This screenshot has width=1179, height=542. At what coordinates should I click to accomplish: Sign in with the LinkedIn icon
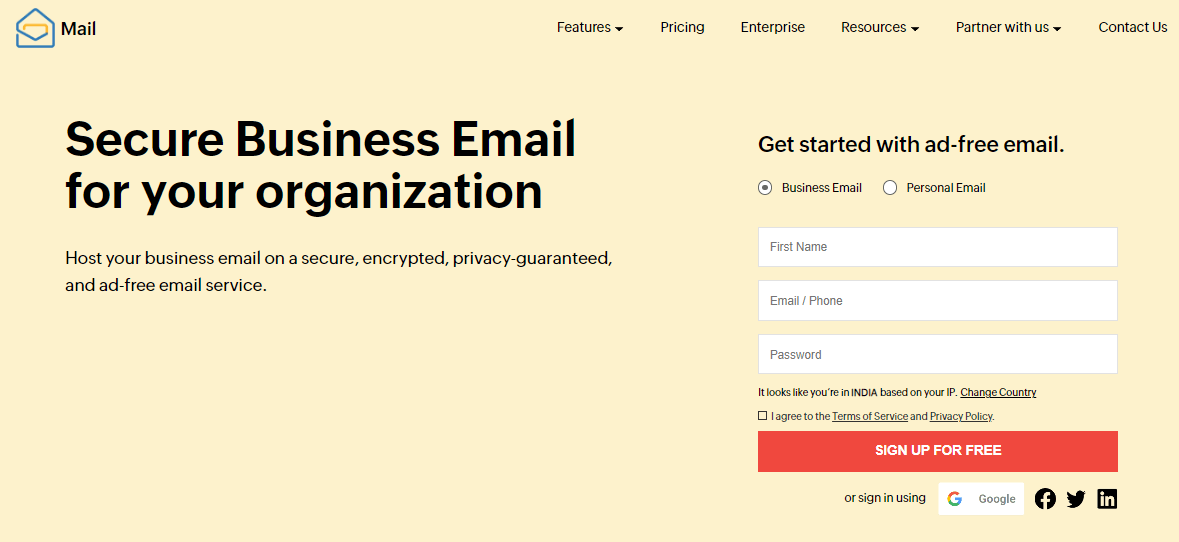1107,498
